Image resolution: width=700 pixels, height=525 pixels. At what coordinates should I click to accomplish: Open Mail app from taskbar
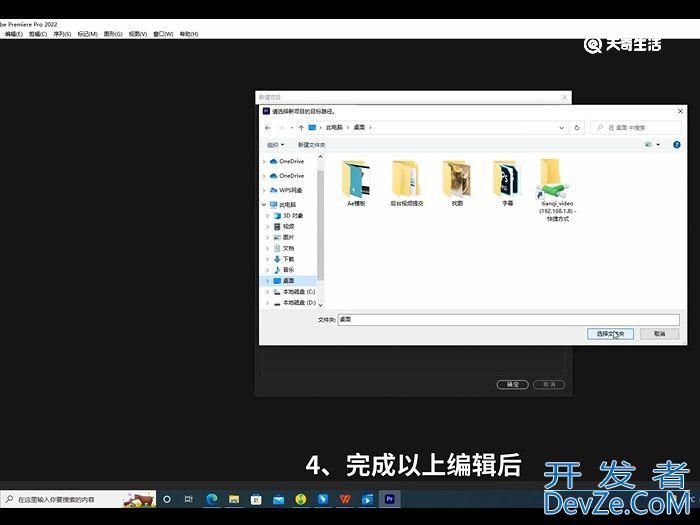(279, 499)
